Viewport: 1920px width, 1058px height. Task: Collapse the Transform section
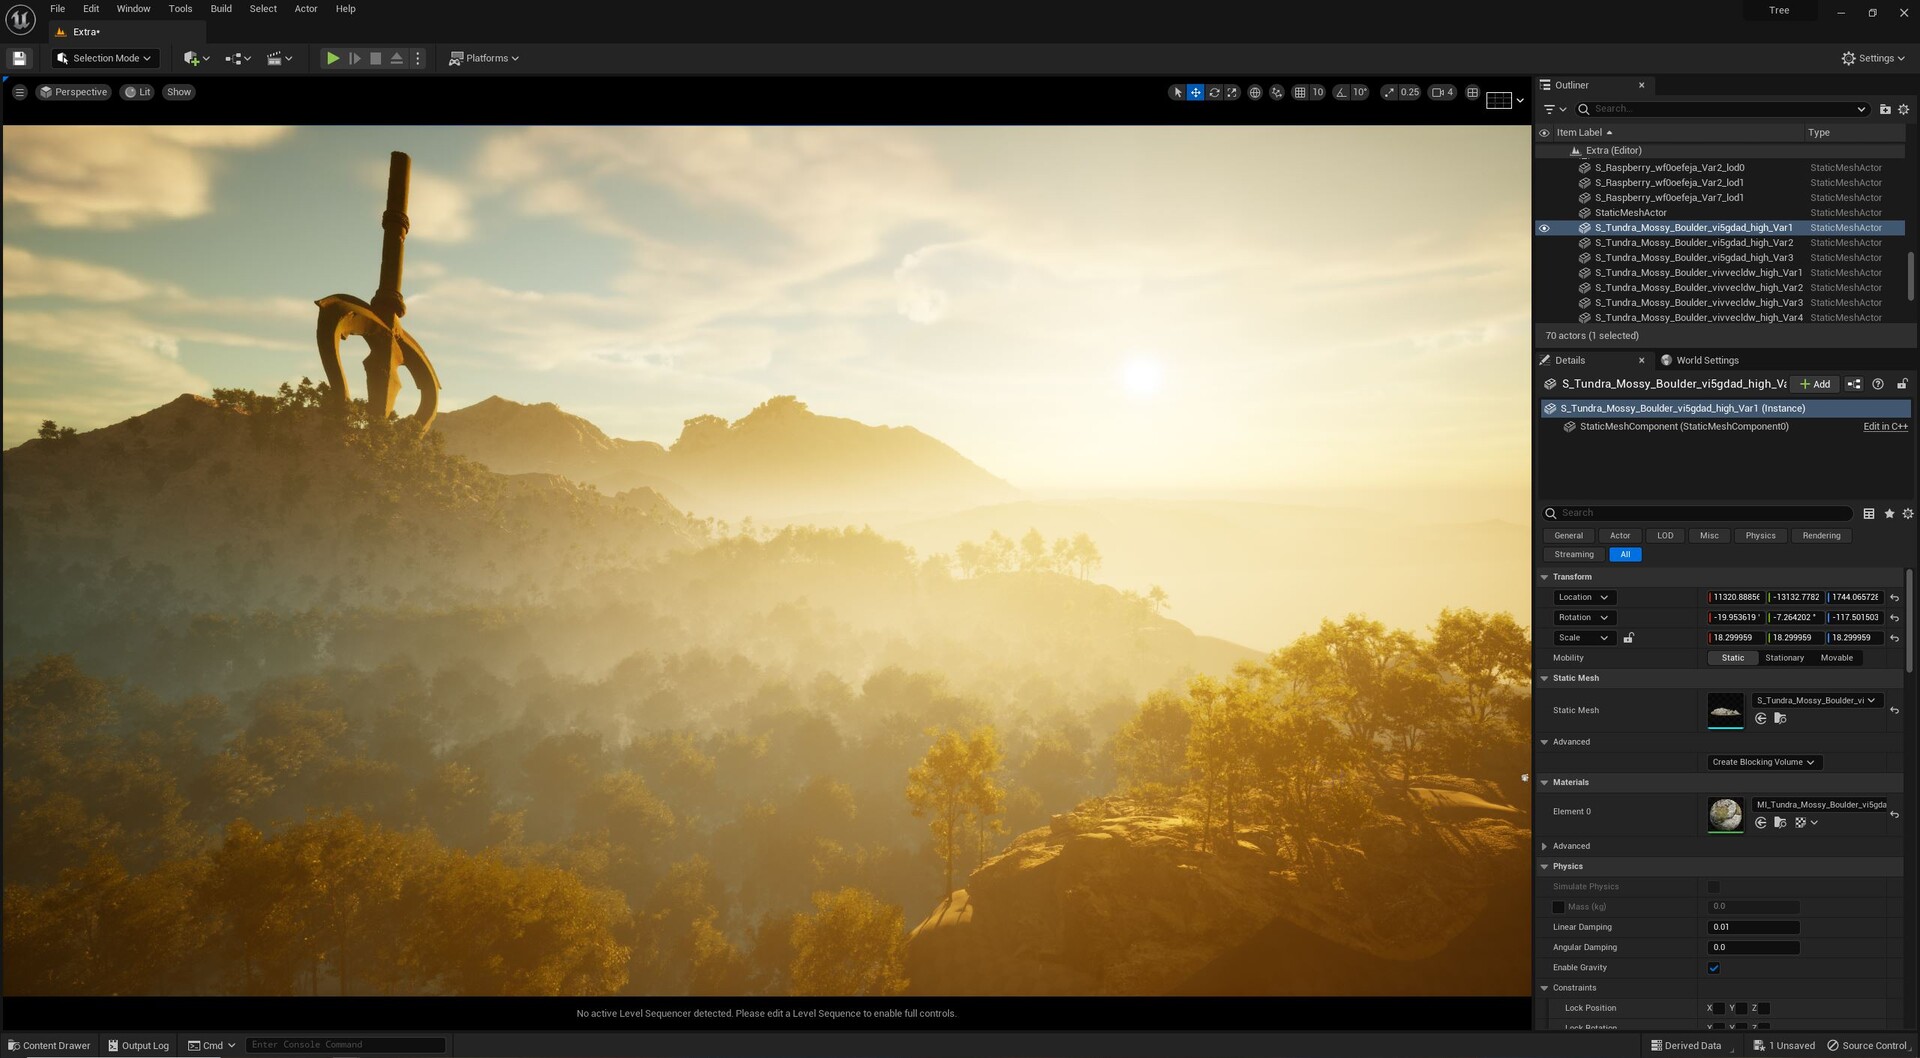[x=1545, y=577]
